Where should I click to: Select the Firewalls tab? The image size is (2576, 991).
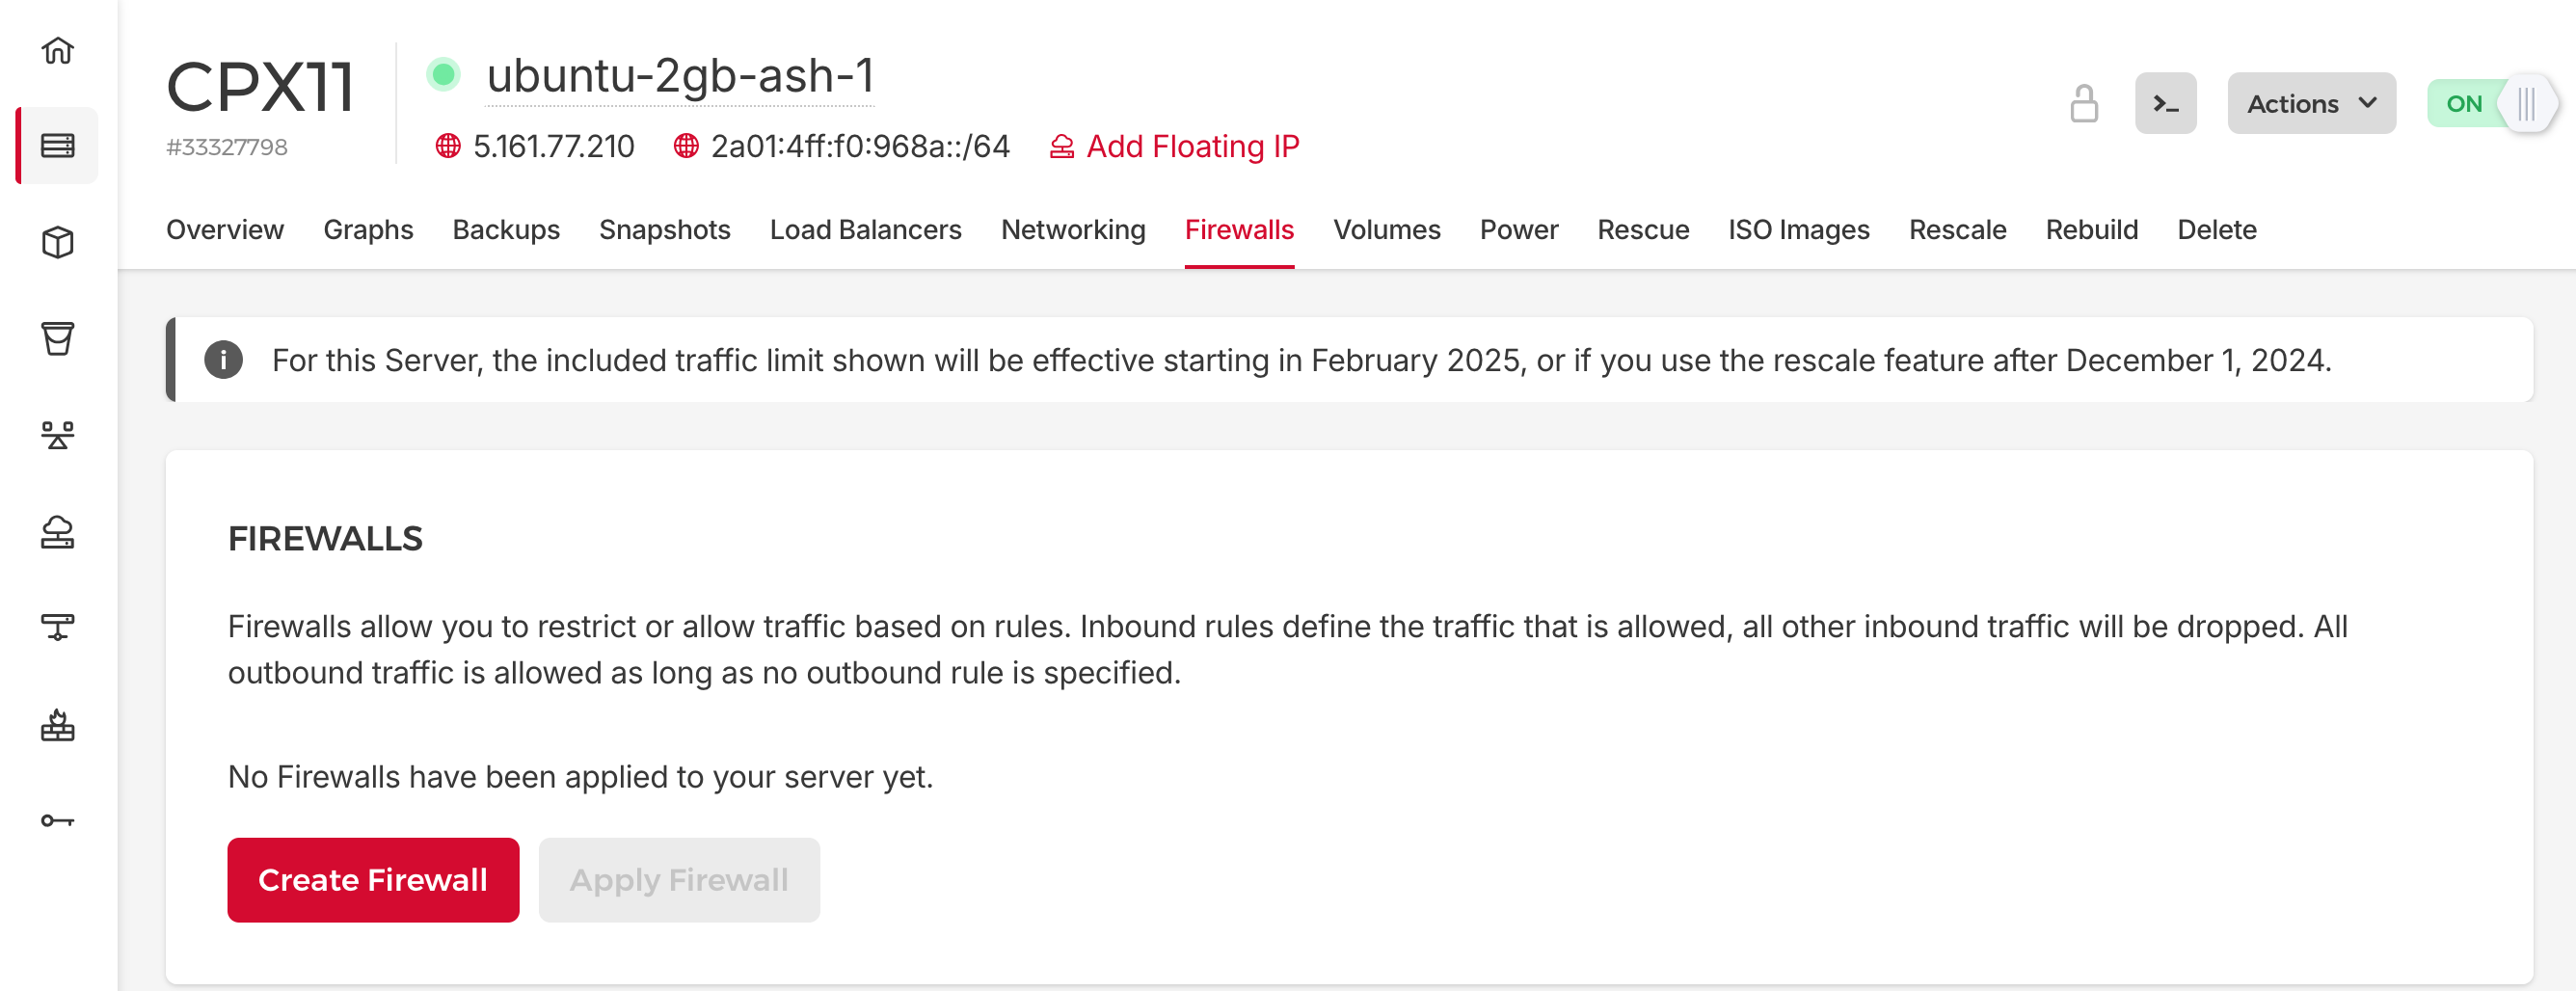point(1239,230)
